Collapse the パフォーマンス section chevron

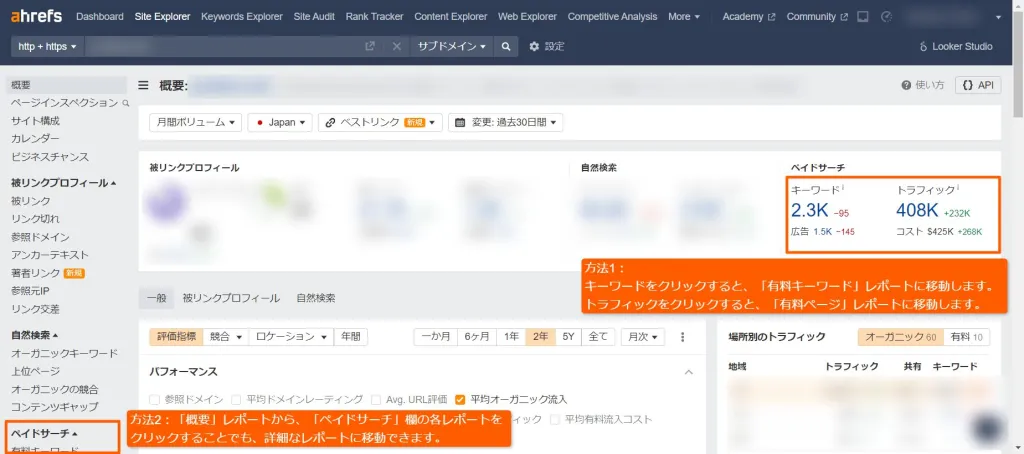coord(688,372)
